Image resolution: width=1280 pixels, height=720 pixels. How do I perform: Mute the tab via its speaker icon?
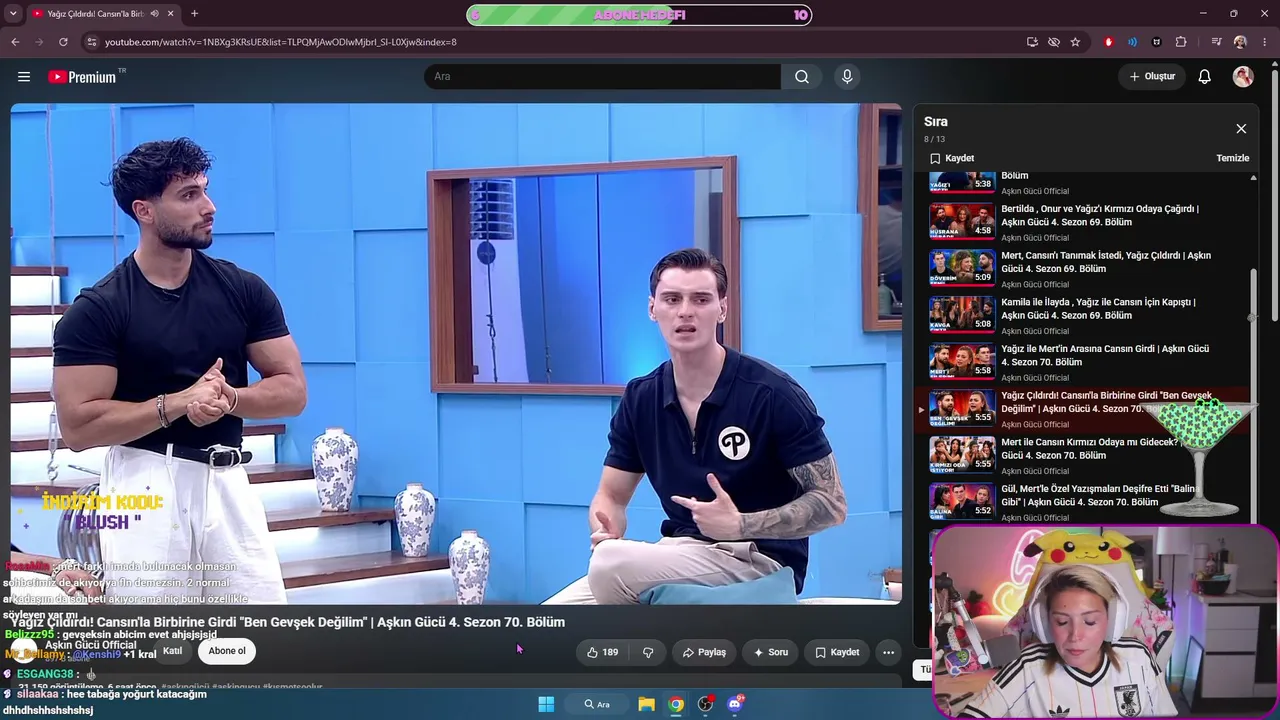154,14
